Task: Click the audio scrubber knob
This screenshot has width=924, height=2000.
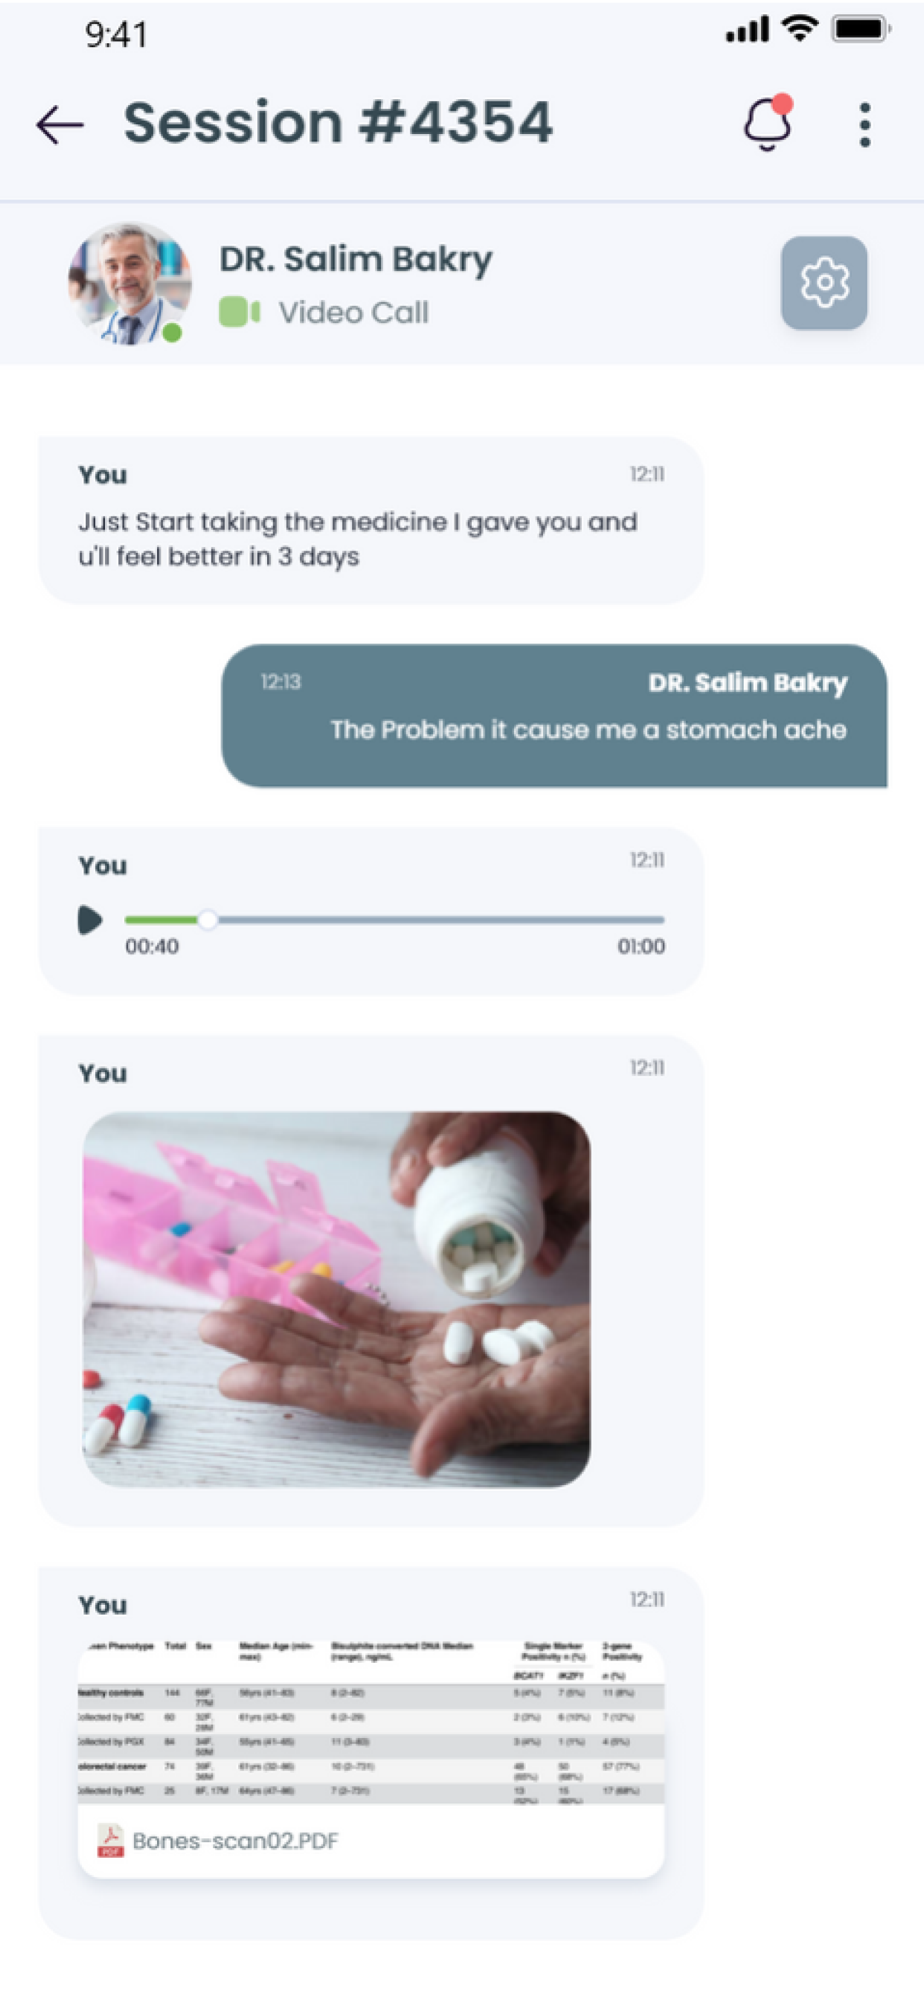Action: click(x=207, y=919)
